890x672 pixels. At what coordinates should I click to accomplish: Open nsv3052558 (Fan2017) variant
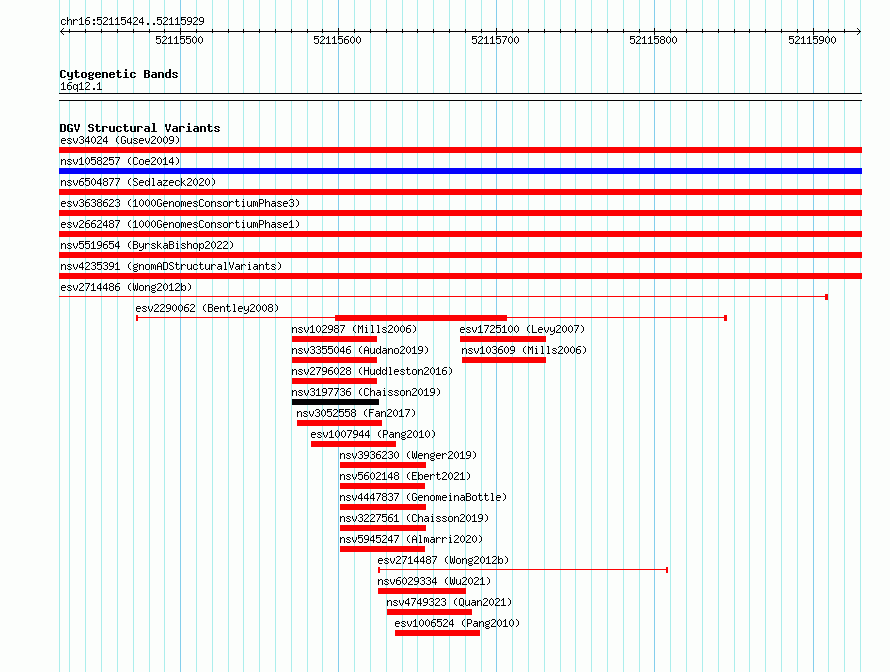click(x=356, y=413)
